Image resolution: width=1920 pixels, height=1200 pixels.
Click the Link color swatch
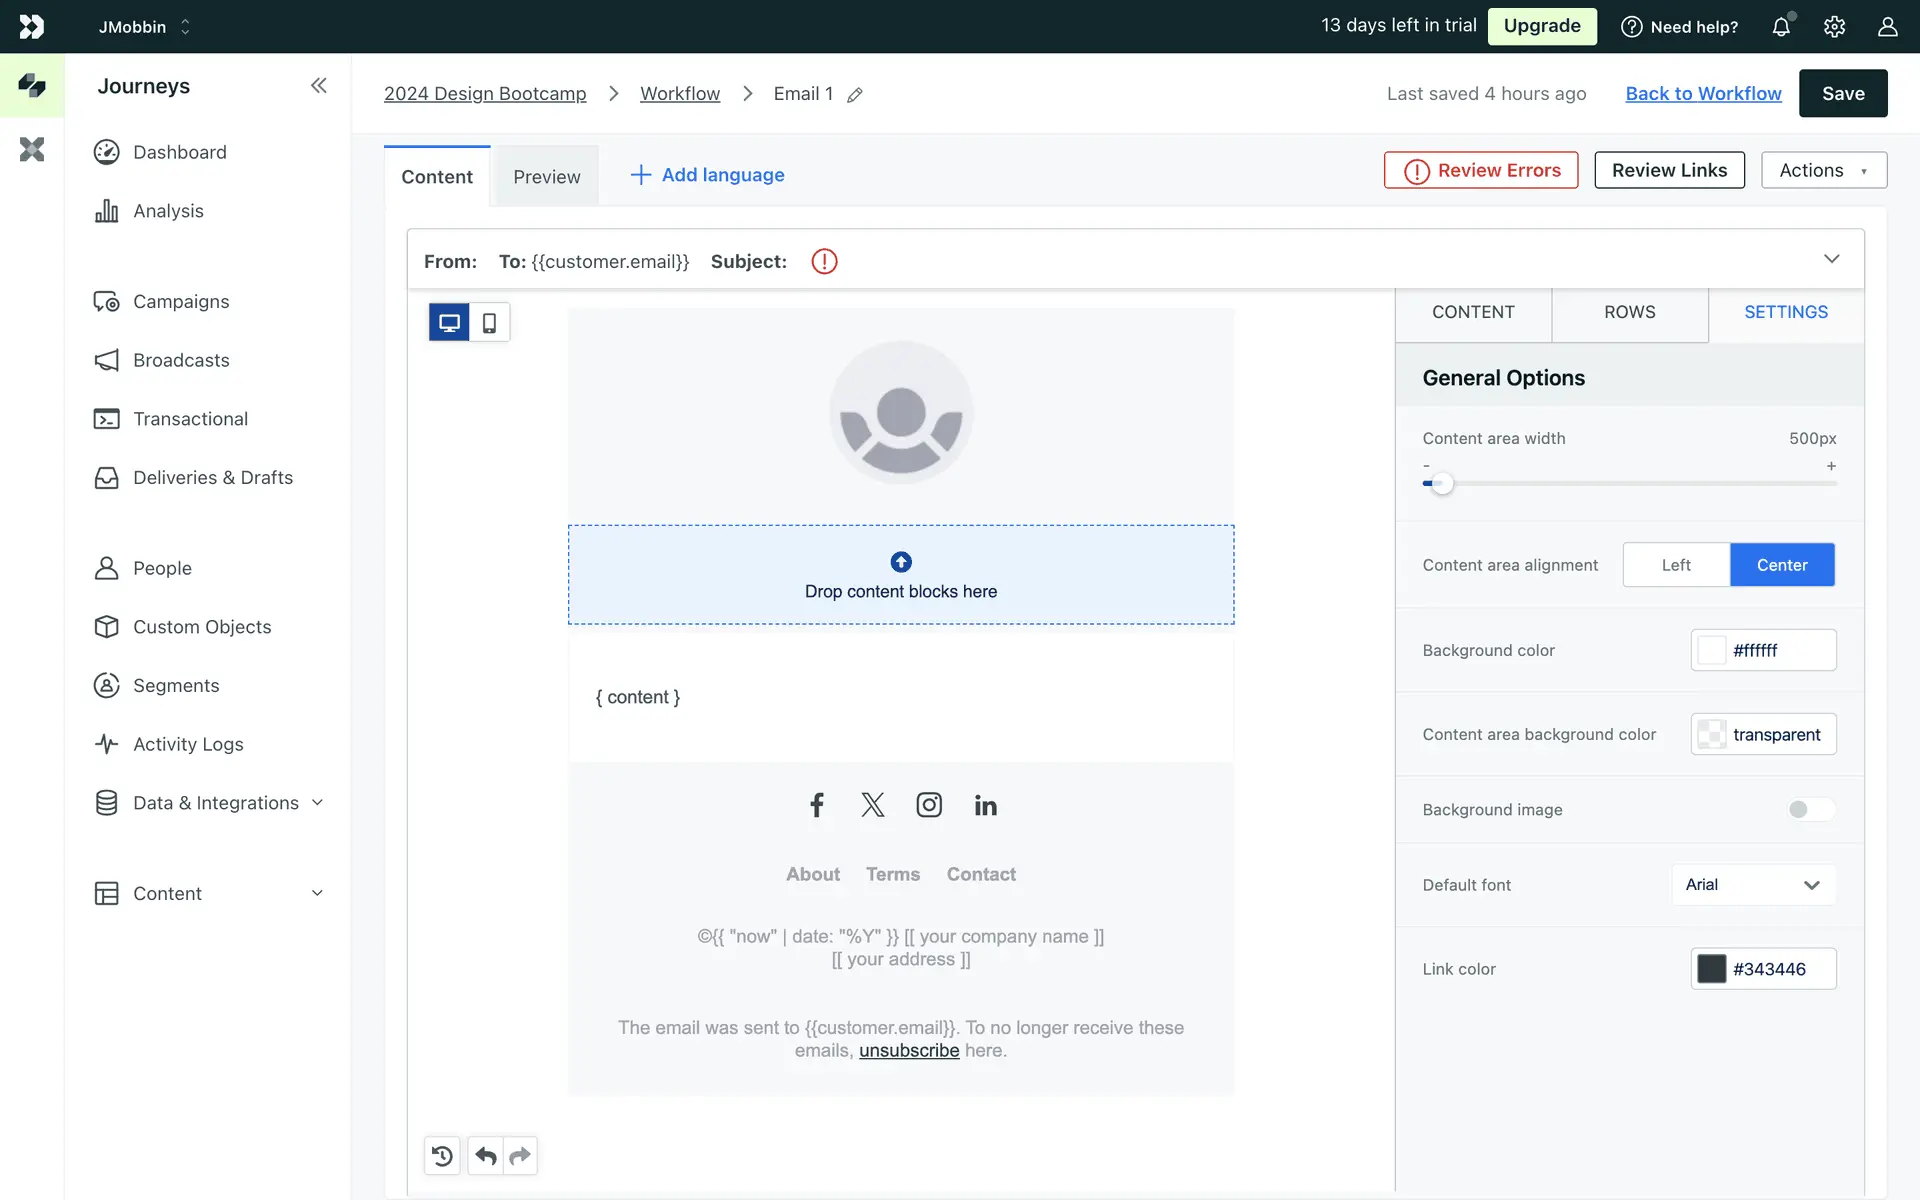1711,969
